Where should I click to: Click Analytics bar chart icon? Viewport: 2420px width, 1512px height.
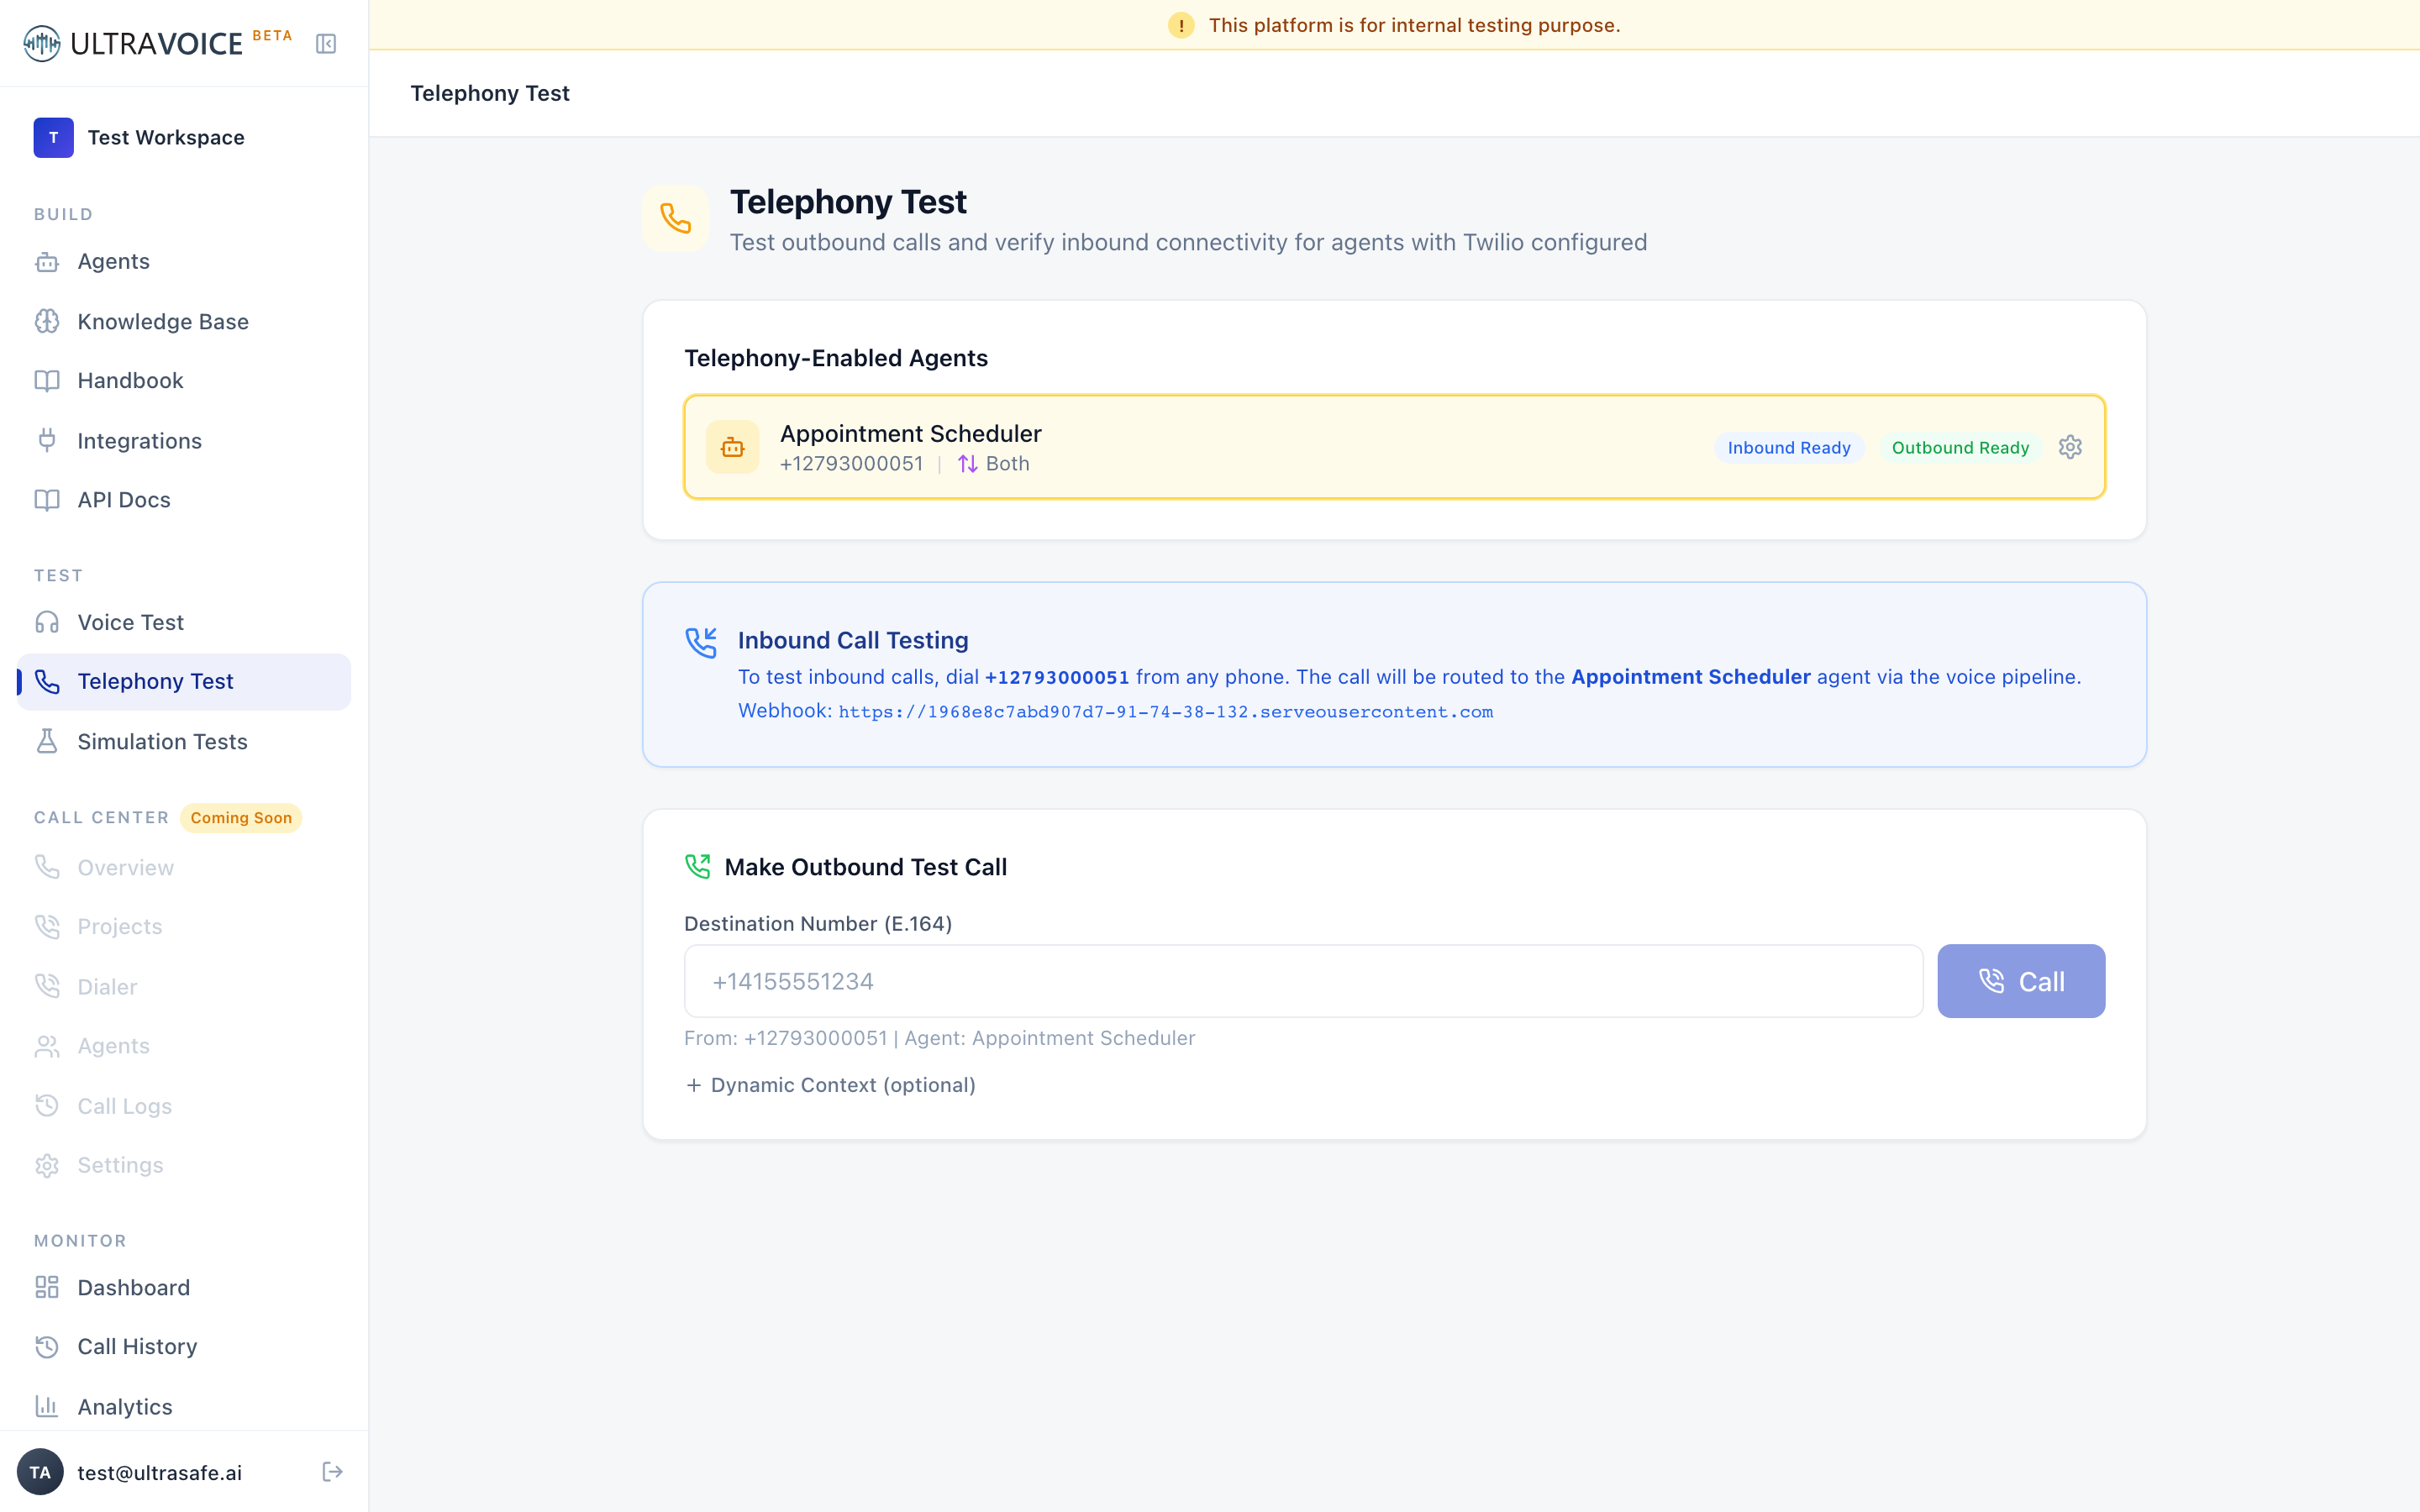tap(47, 1406)
